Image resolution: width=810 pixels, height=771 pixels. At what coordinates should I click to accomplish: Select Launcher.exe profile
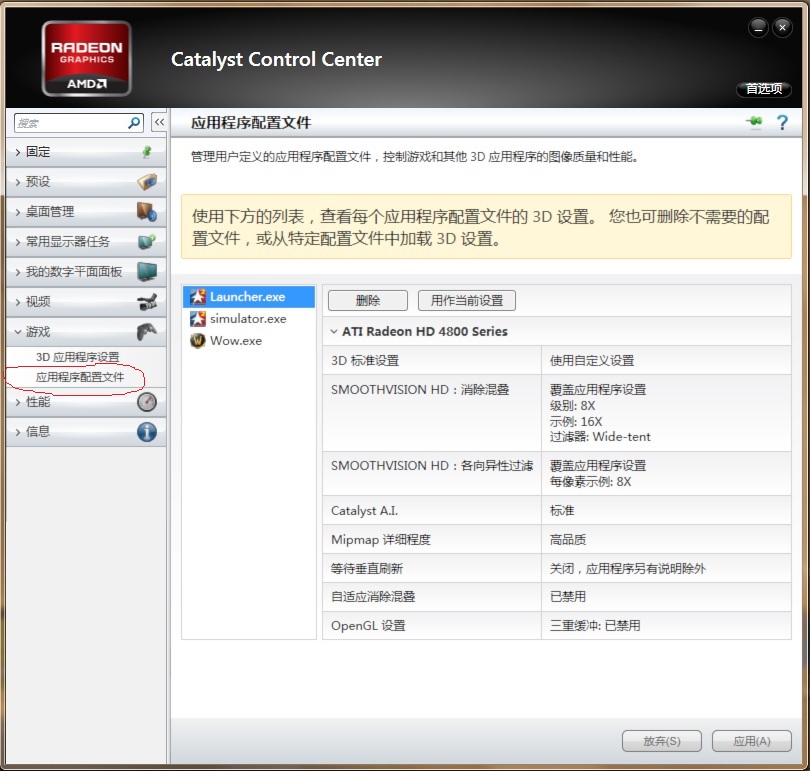tap(249, 297)
